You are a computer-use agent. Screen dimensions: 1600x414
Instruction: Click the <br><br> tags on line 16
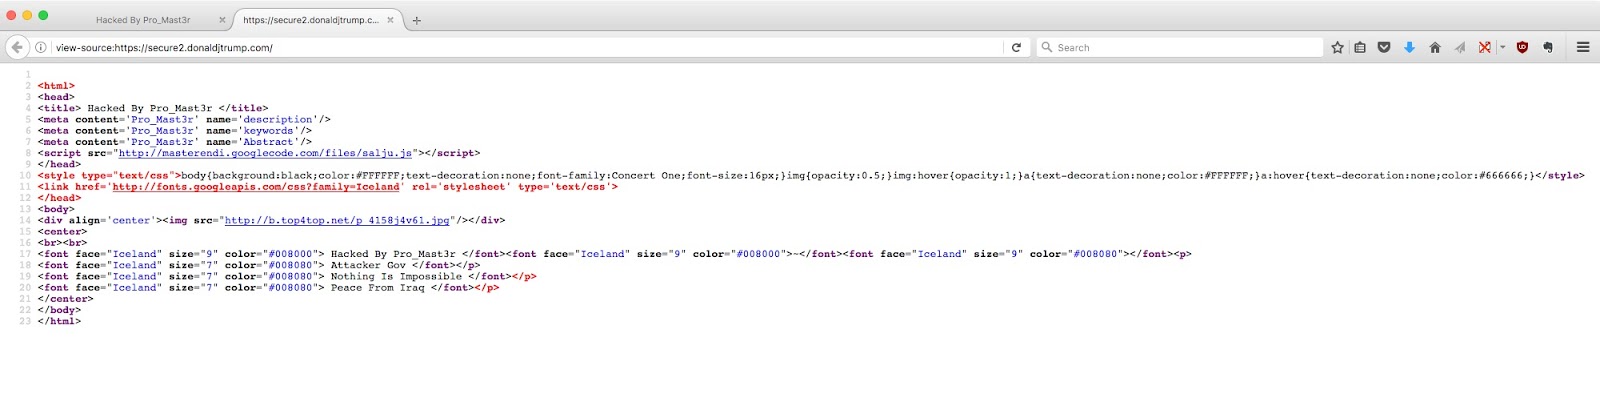pyautogui.click(x=62, y=243)
